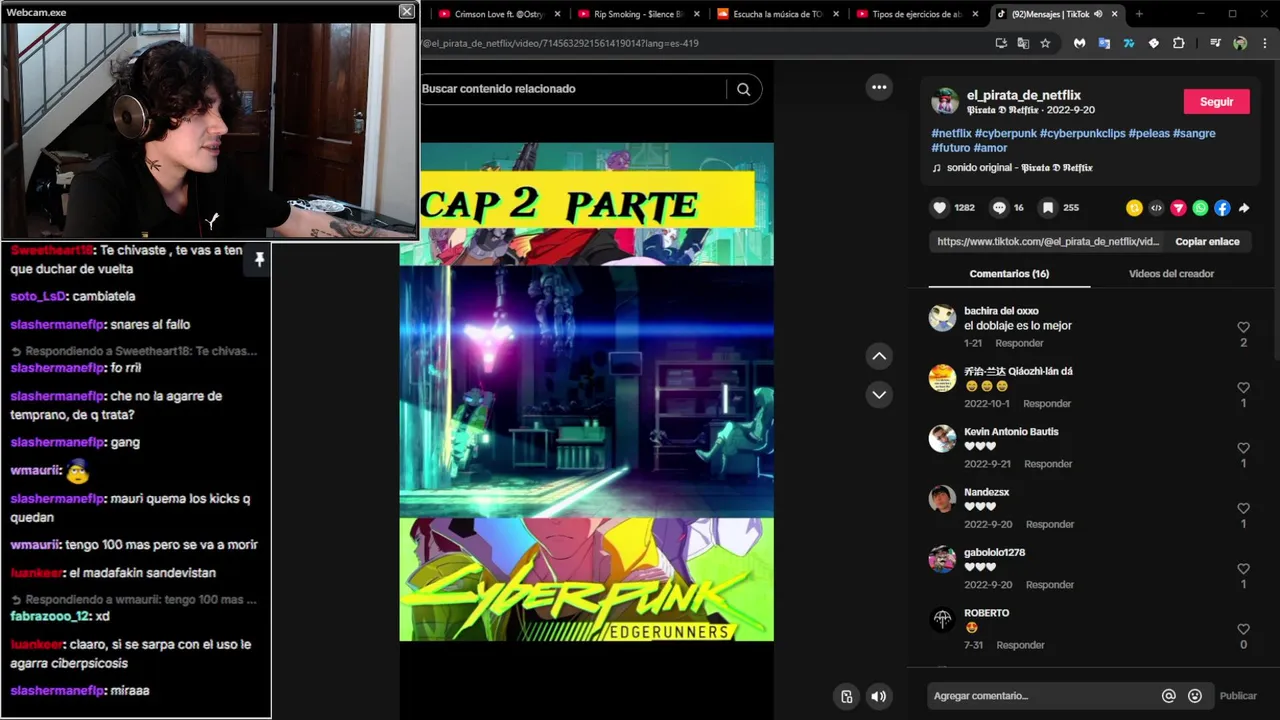Viewport: 1280px width, 720px height.
Task: Open more share options arrow icon
Action: click(x=1244, y=208)
